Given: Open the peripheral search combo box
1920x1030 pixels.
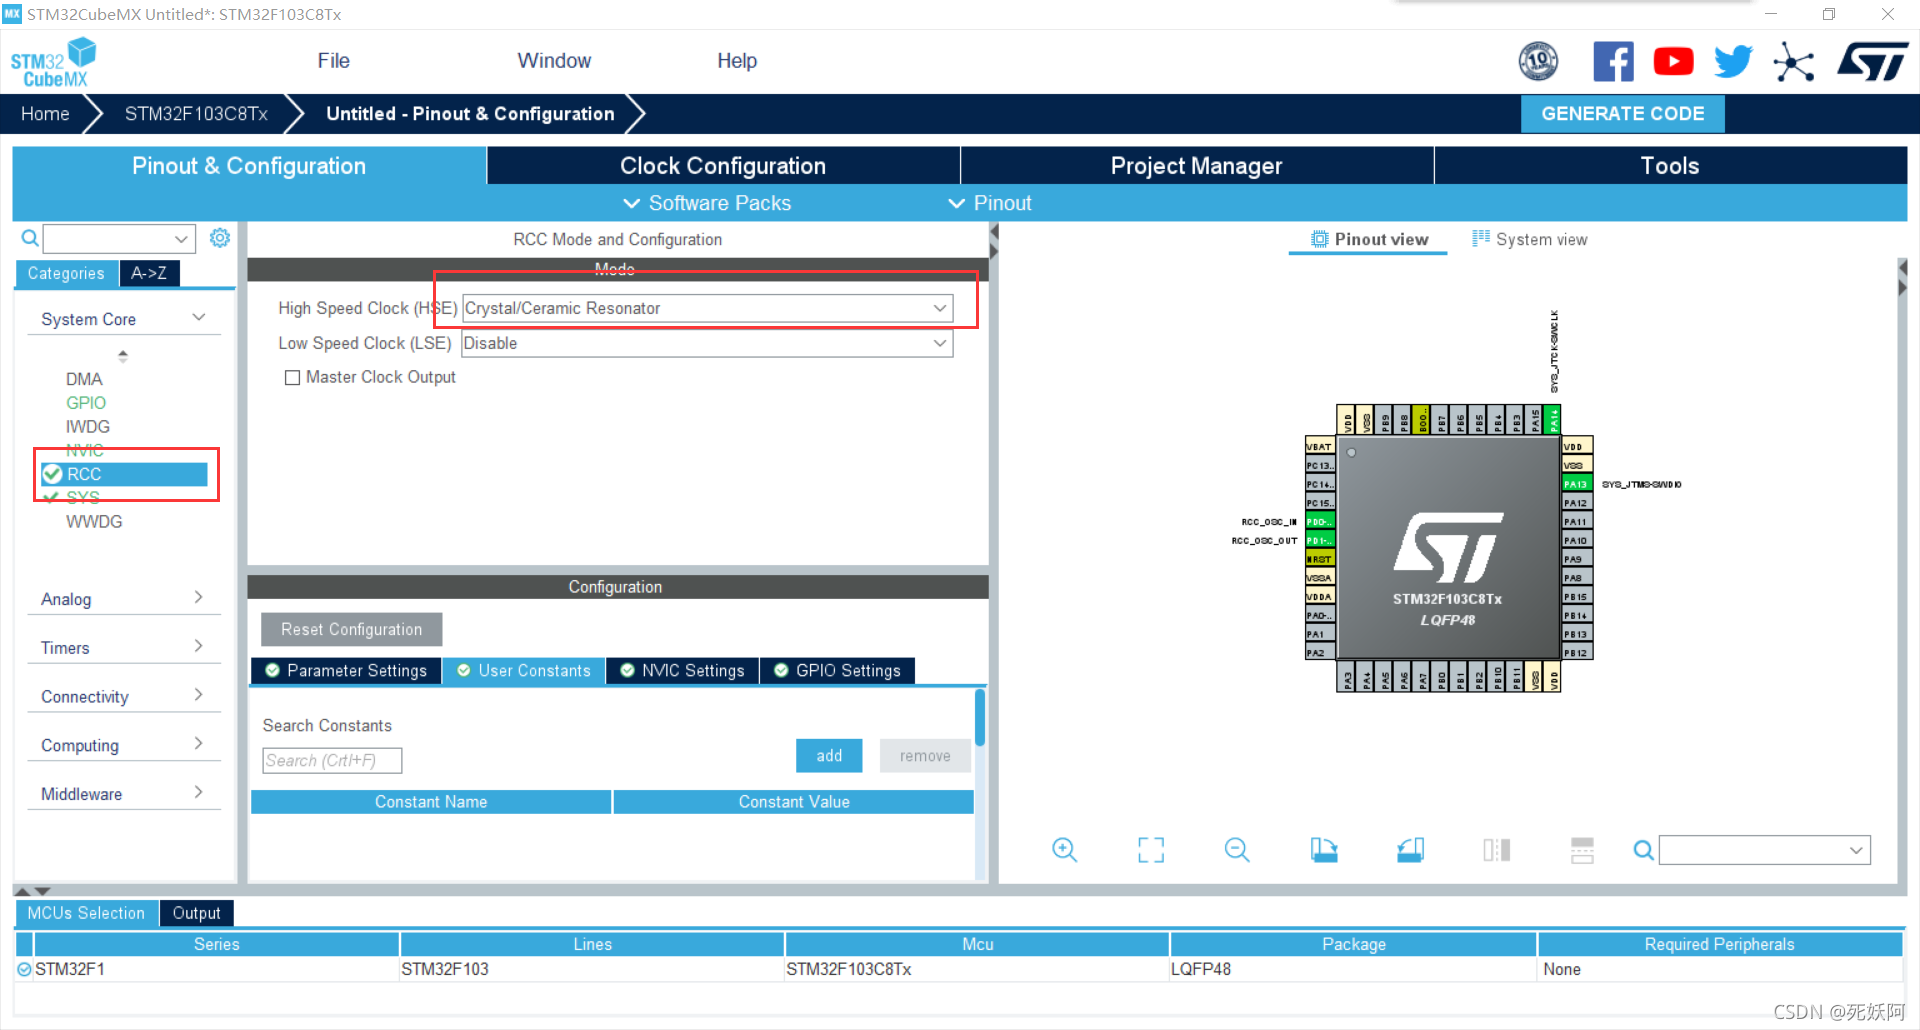Looking at the screenshot, I should click(x=119, y=238).
